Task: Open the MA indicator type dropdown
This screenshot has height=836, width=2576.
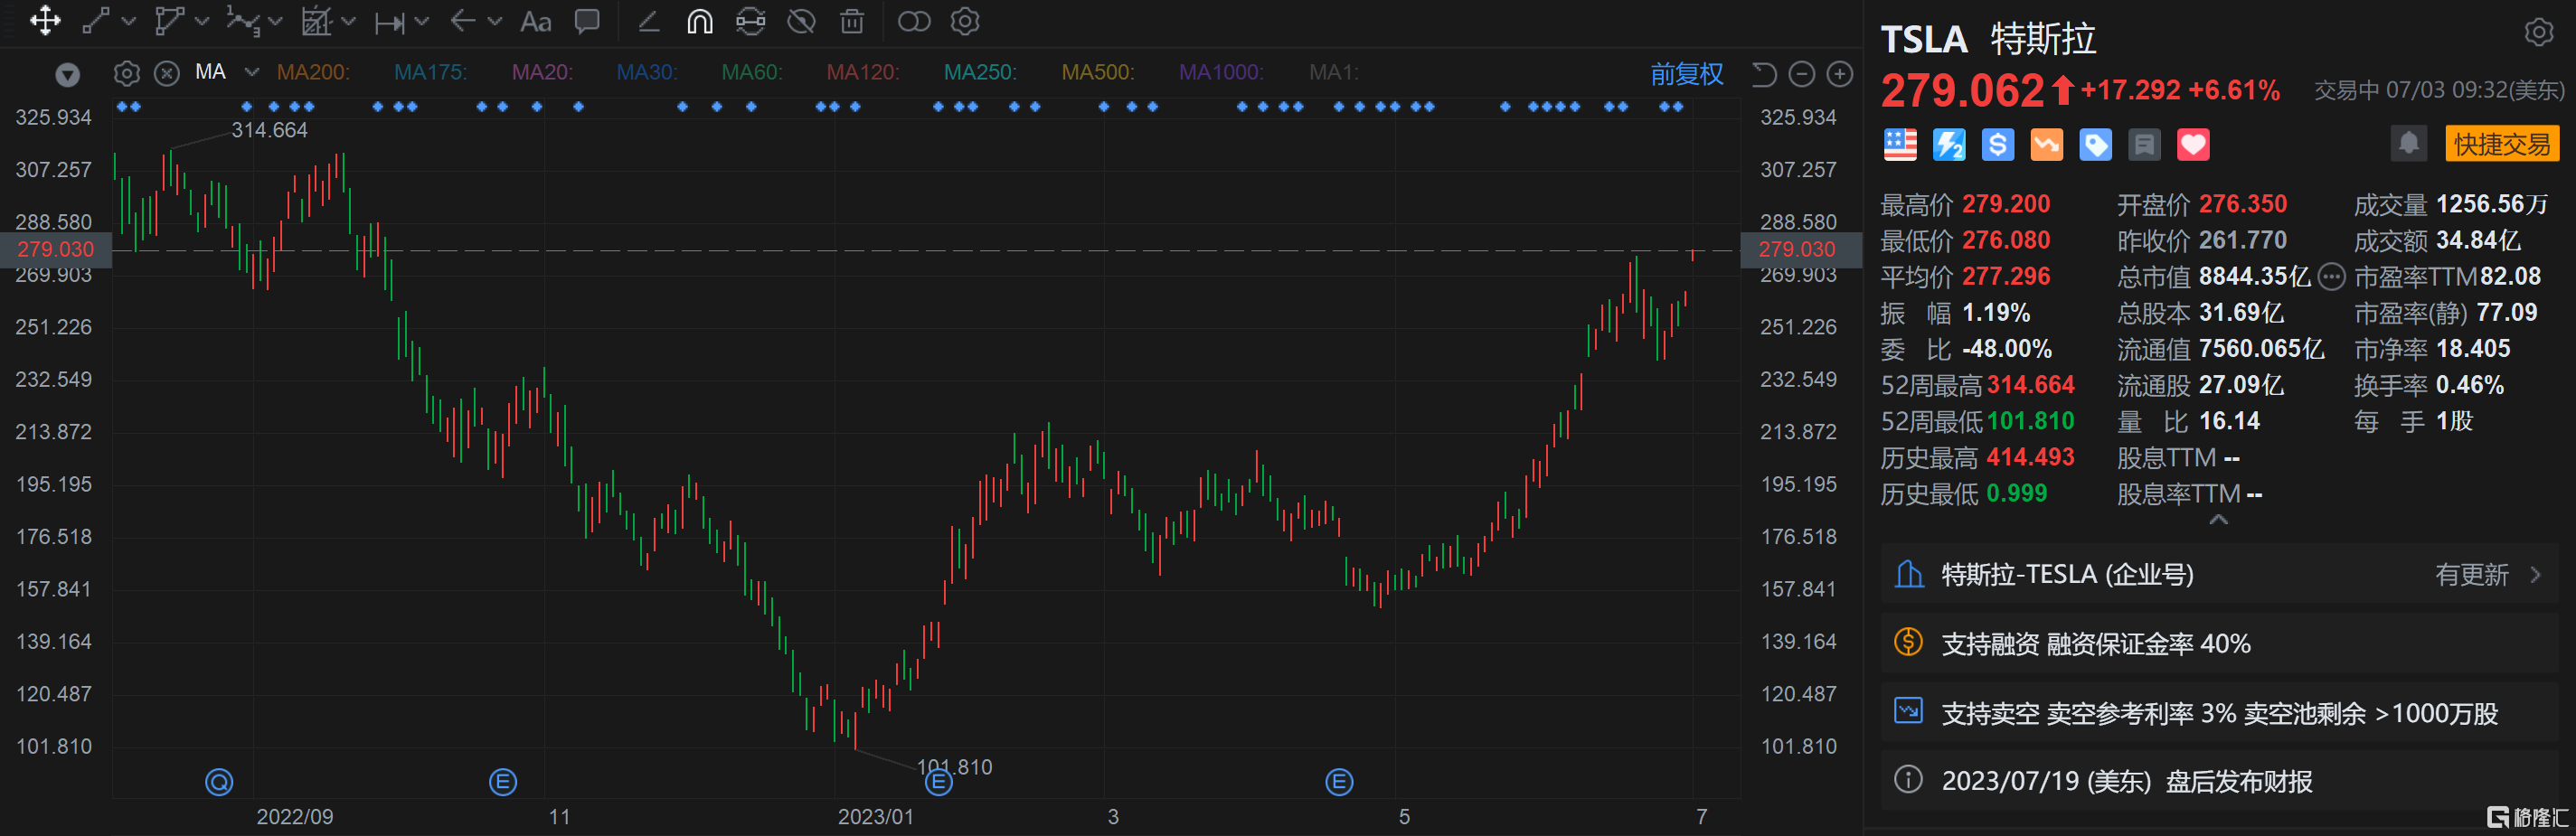Action: (252, 72)
